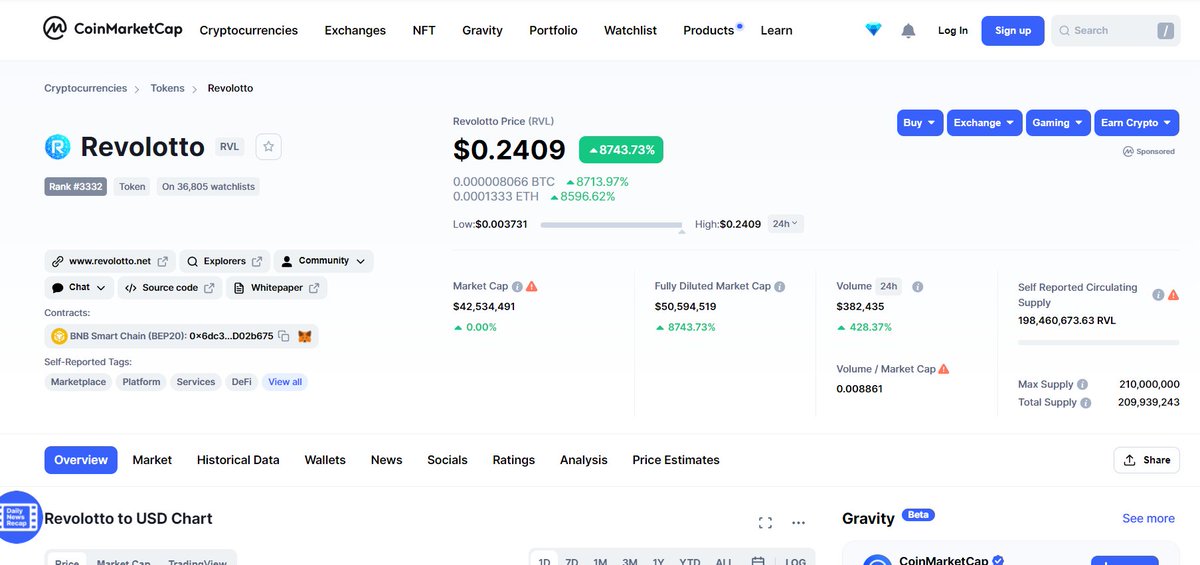The width and height of the screenshot is (1200, 565).
Task: Switch to the Analysis tab
Action: (584, 460)
